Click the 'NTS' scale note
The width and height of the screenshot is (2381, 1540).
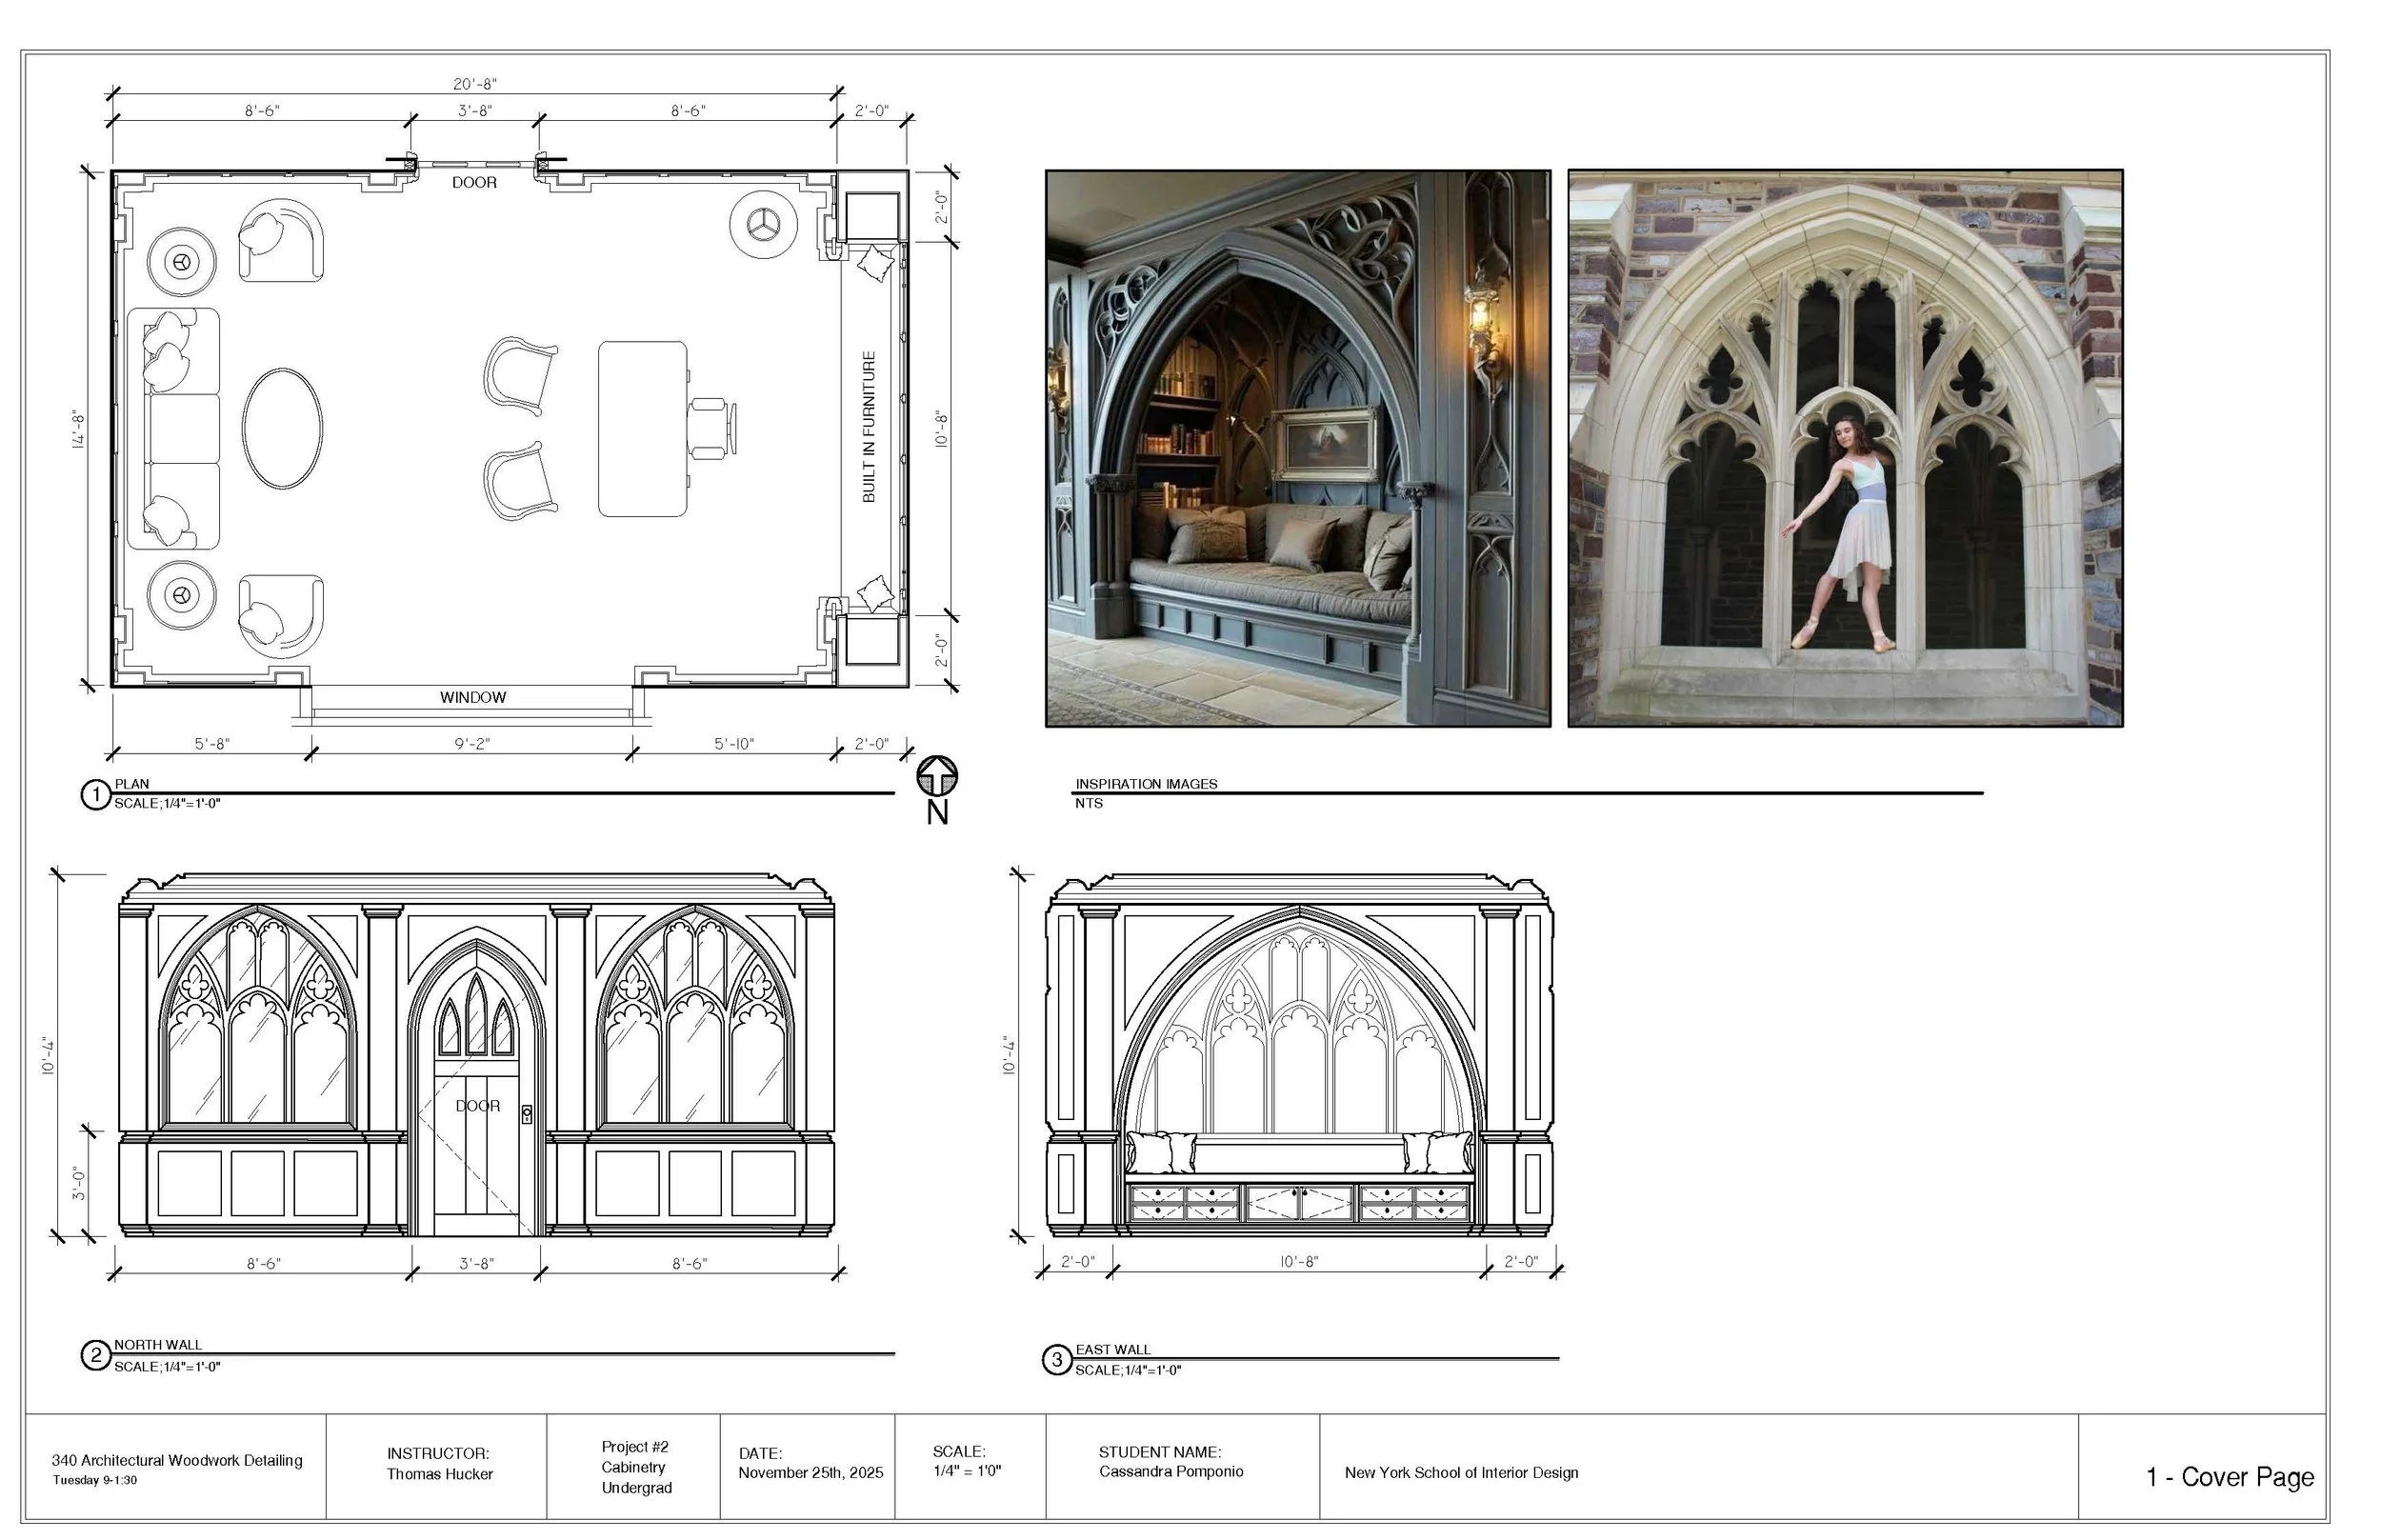pyautogui.click(x=1089, y=803)
